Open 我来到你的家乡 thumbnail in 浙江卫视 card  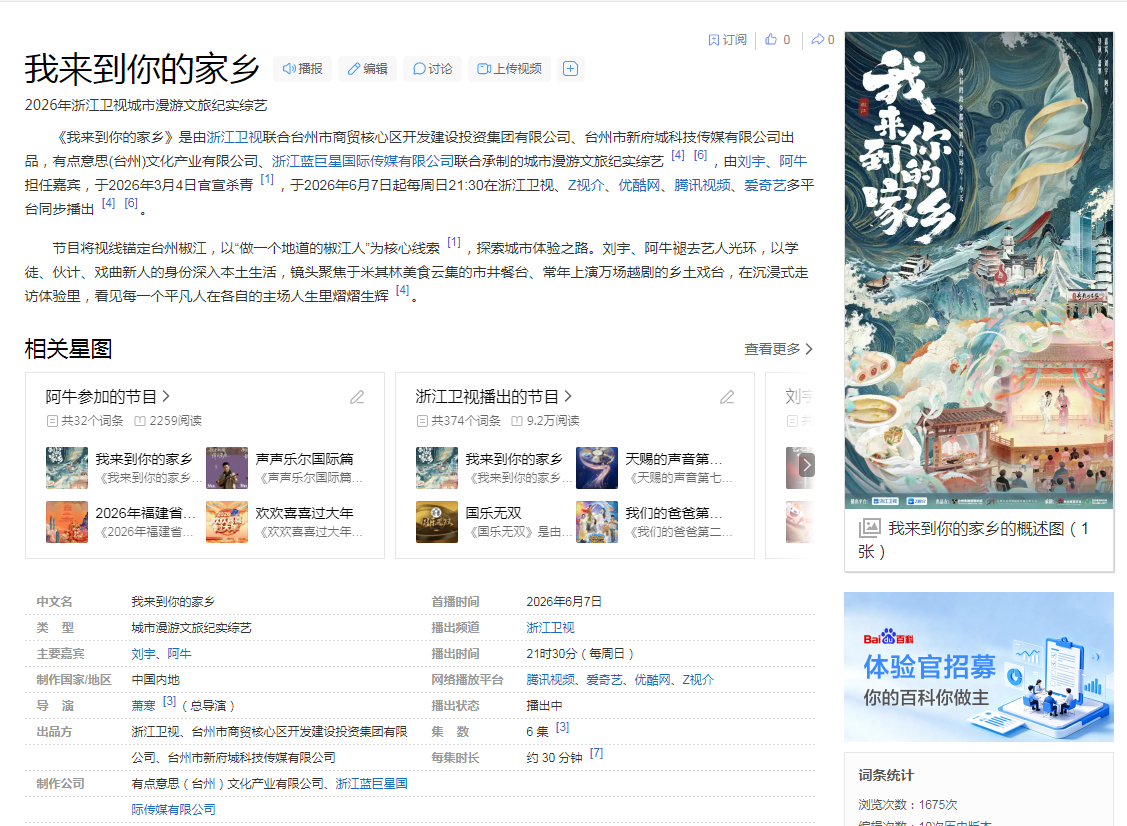point(437,468)
